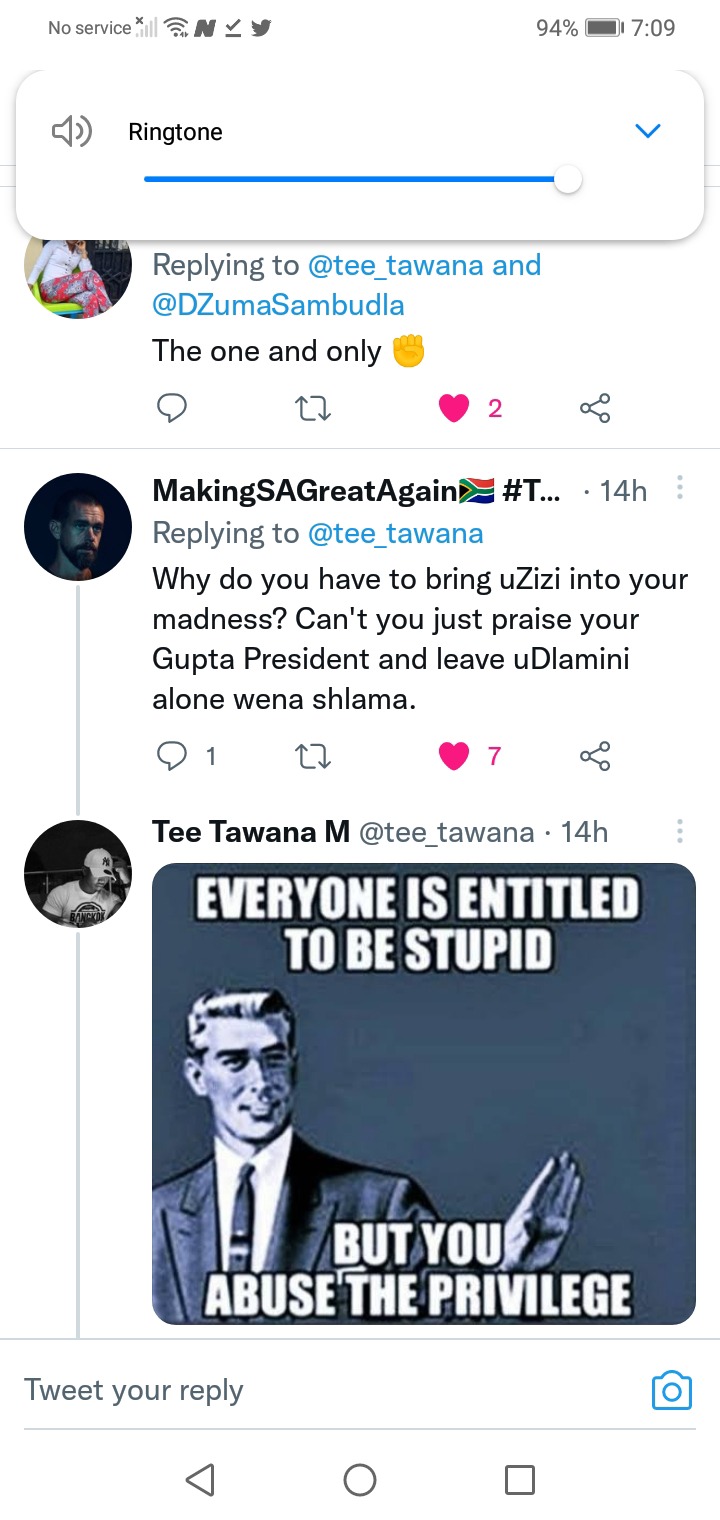
Task: Adjust the Ringtone volume slider
Action: [362, 180]
